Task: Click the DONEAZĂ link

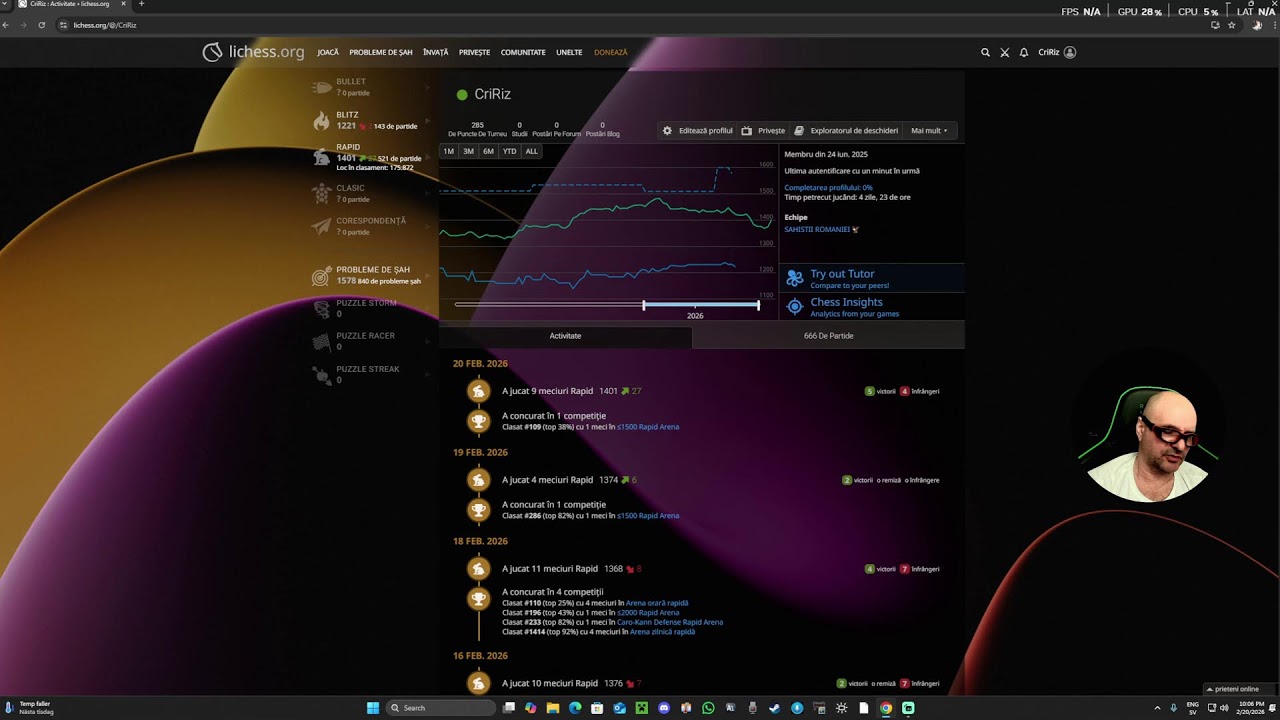Action: click(x=611, y=52)
